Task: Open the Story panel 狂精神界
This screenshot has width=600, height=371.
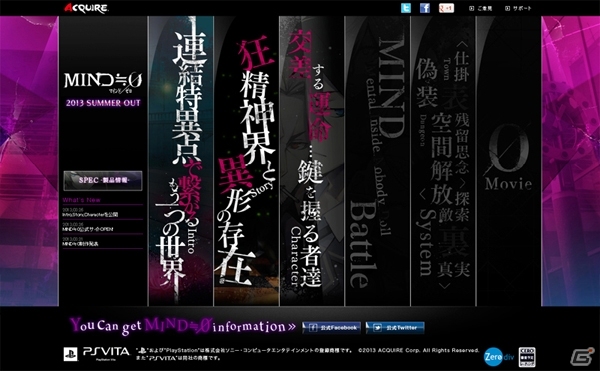Action: pos(246,161)
